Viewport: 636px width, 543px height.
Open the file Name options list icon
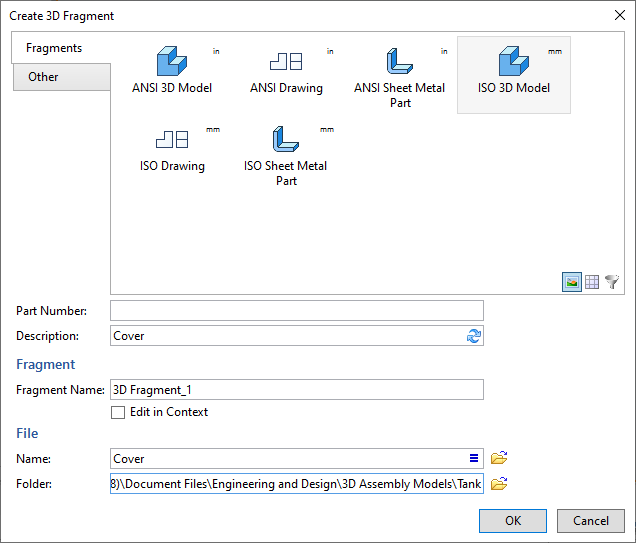pos(474,458)
